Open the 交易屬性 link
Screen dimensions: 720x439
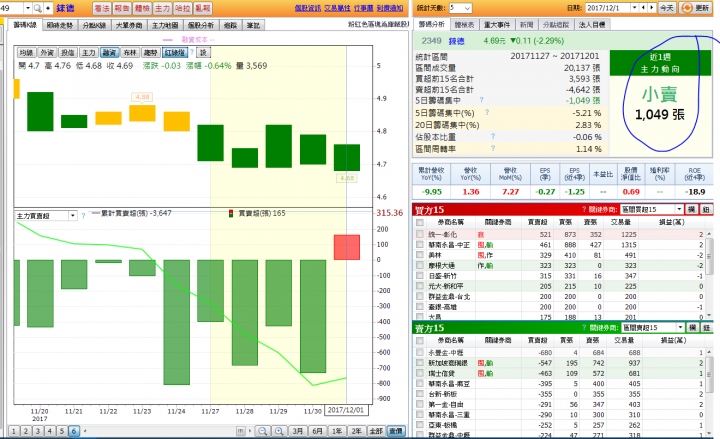tap(338, 8)
